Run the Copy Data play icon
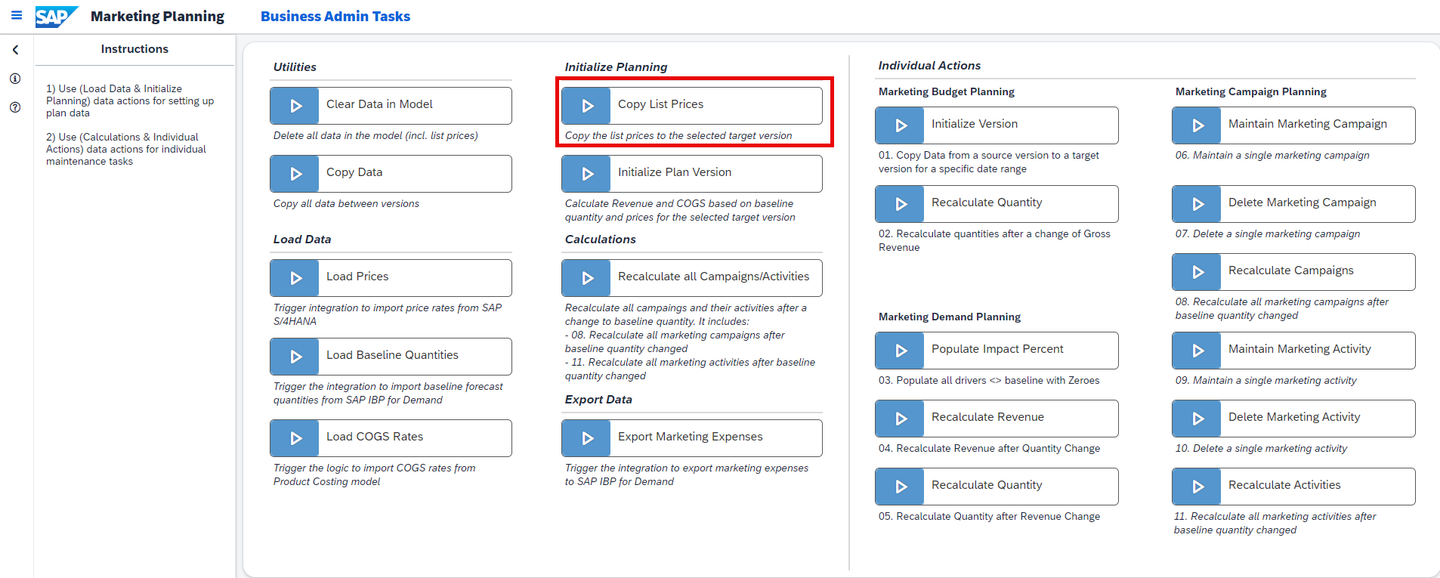 click(x=295, y=173)
